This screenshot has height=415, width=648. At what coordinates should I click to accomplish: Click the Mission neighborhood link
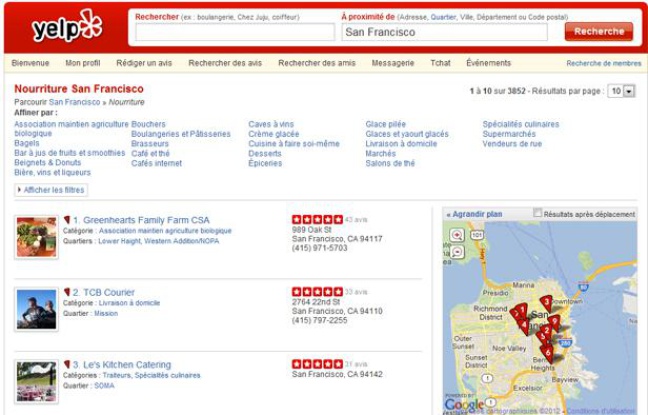(106, 313)
